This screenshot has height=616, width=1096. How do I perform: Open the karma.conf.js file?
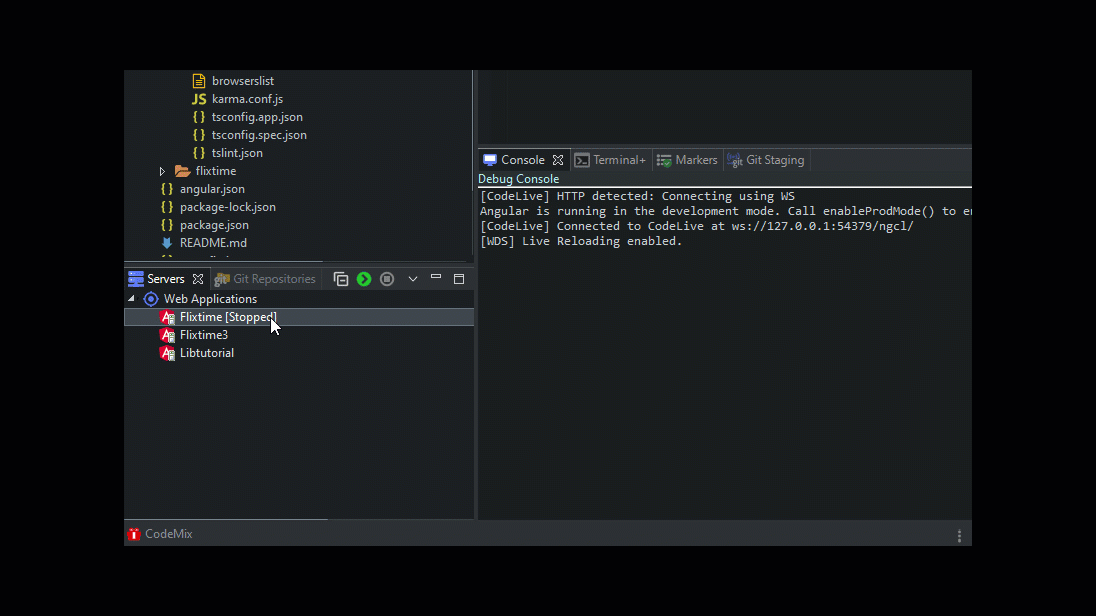[x=246, y=99]
